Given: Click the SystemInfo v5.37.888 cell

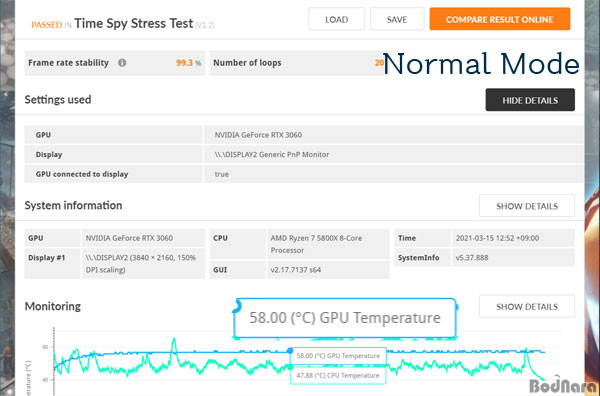Looking at the screenshot, I should click(x=513, y=257).
